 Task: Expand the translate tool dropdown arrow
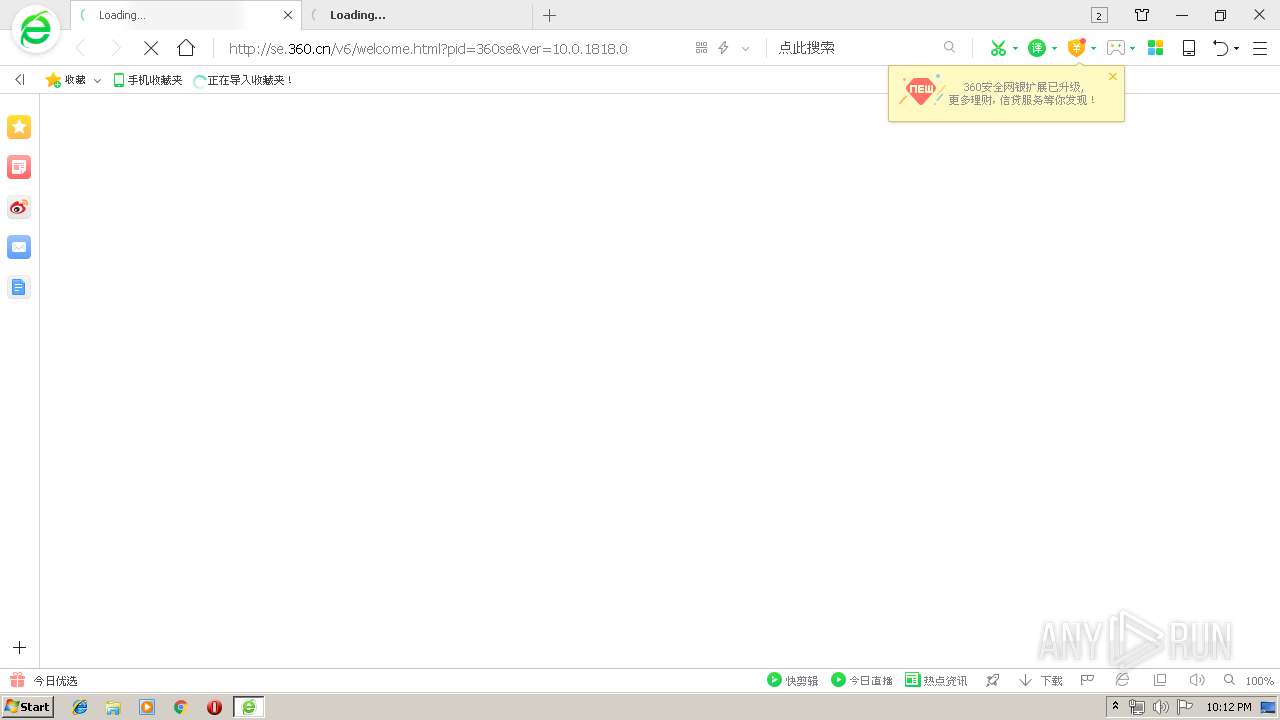pyautogui.click(x=1054, y=48)
